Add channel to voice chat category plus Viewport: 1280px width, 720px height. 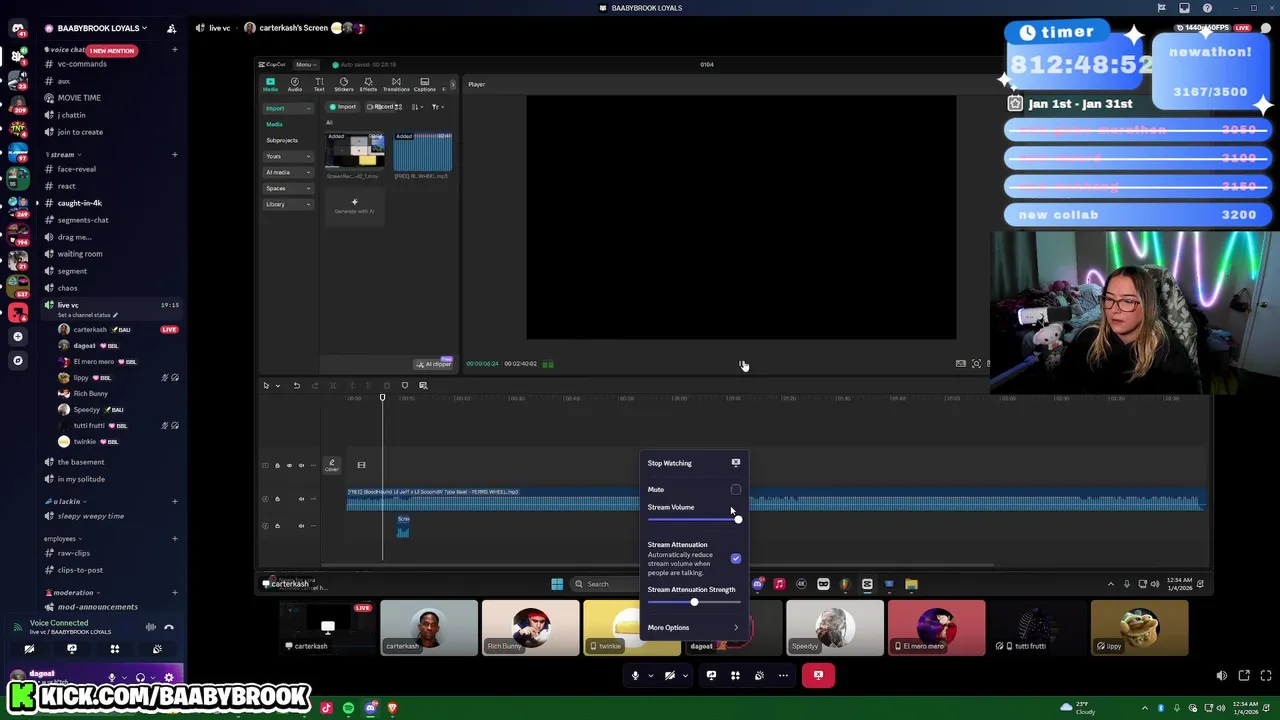tap(174, 49)
